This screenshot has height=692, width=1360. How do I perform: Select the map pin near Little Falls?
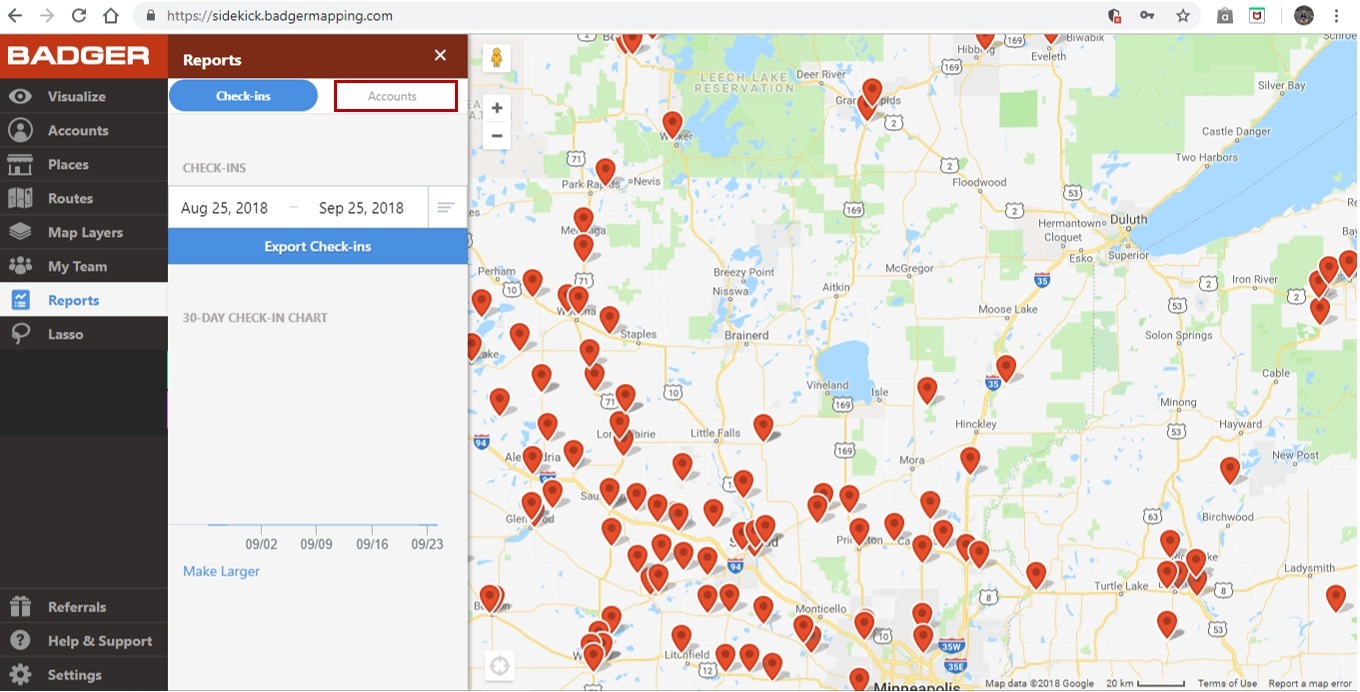coord(763,428)
